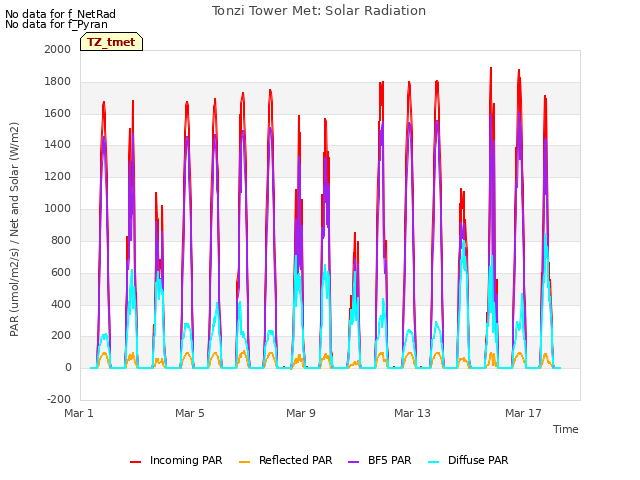Click the BF5 PAR legend label
640x480 pixels.
[390, 460]
